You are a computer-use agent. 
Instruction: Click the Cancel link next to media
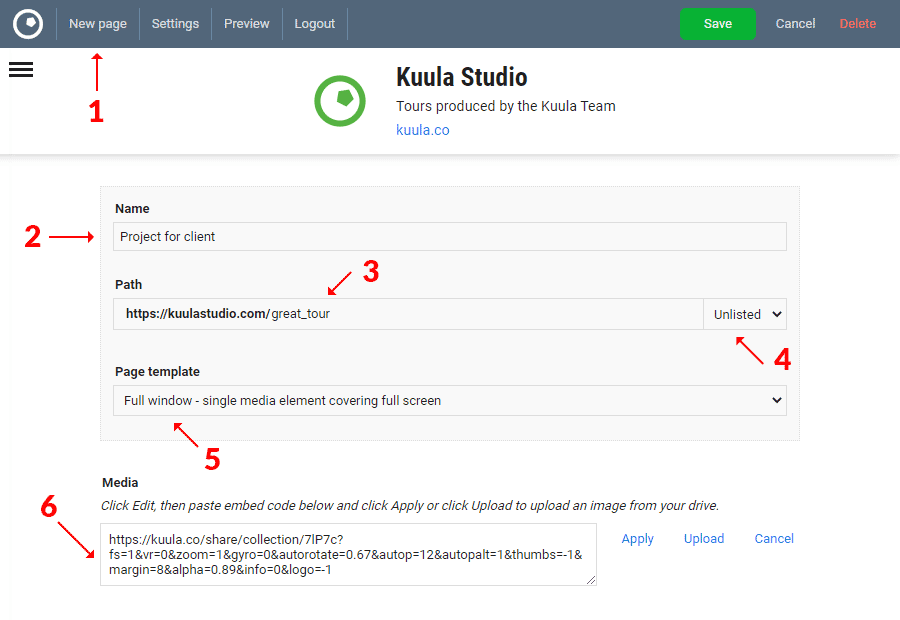pyautogui.click(x=774, y=538)
